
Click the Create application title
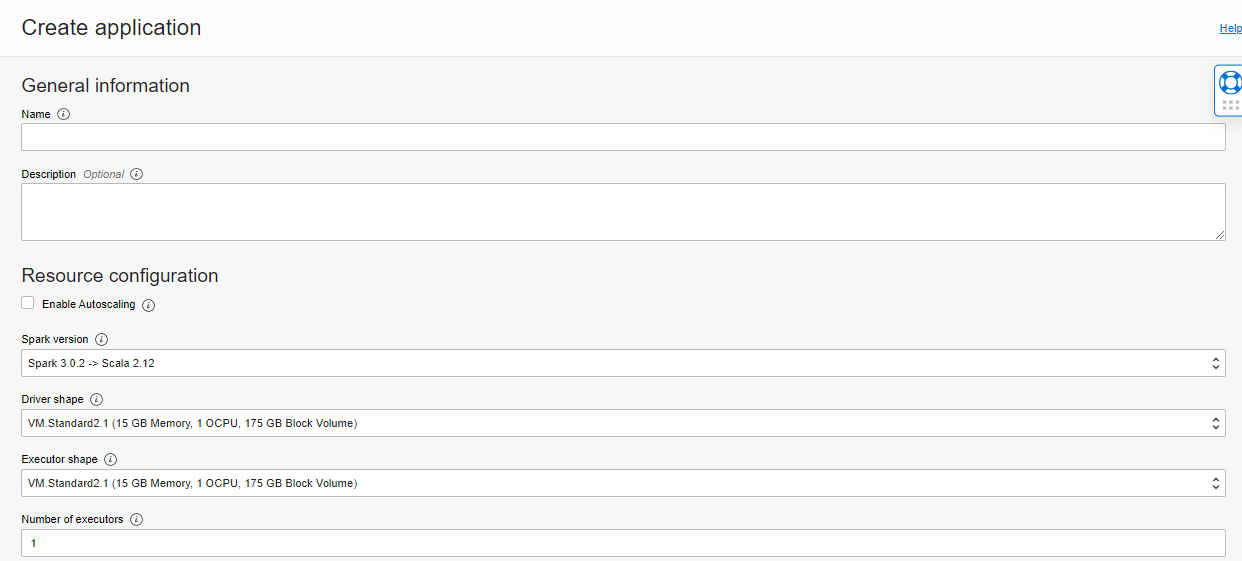tap(111, 28)
